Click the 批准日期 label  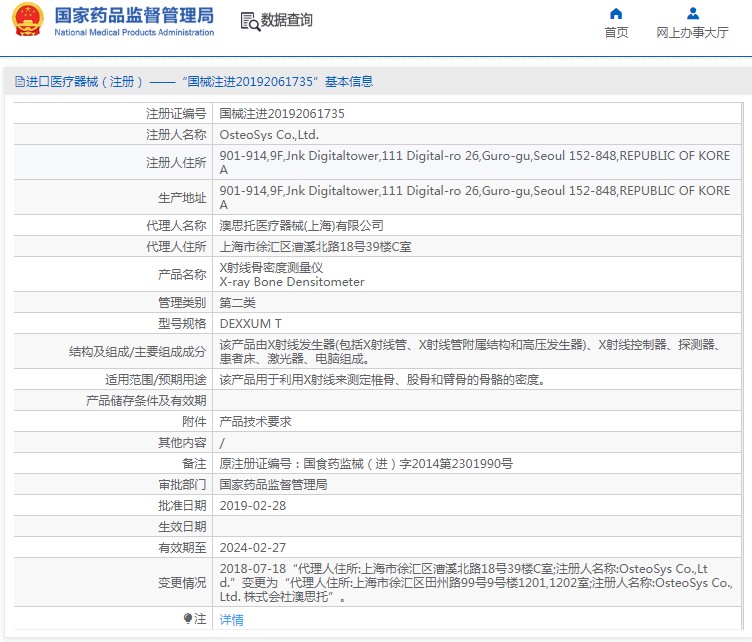(x=182, y=506)
